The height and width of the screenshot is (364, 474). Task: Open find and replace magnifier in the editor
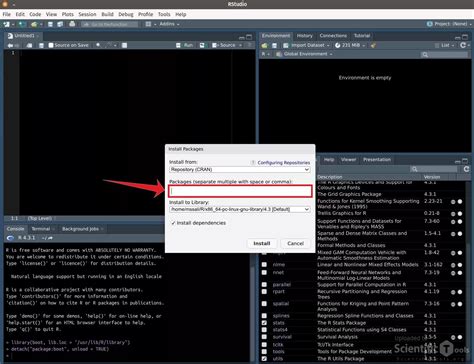98,45
